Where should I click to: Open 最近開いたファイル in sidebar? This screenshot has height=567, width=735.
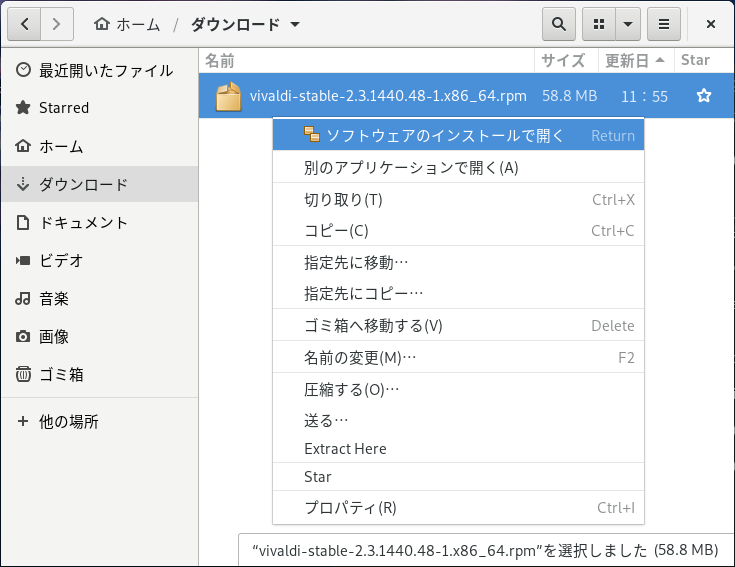(99, 70)
